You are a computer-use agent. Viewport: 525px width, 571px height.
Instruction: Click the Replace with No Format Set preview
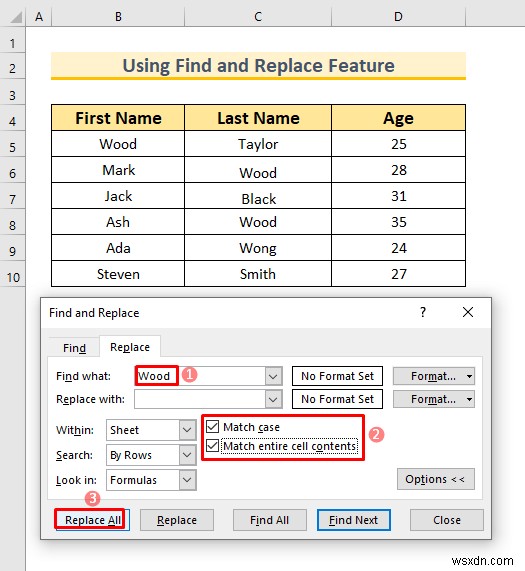click(x=337, y=399)
